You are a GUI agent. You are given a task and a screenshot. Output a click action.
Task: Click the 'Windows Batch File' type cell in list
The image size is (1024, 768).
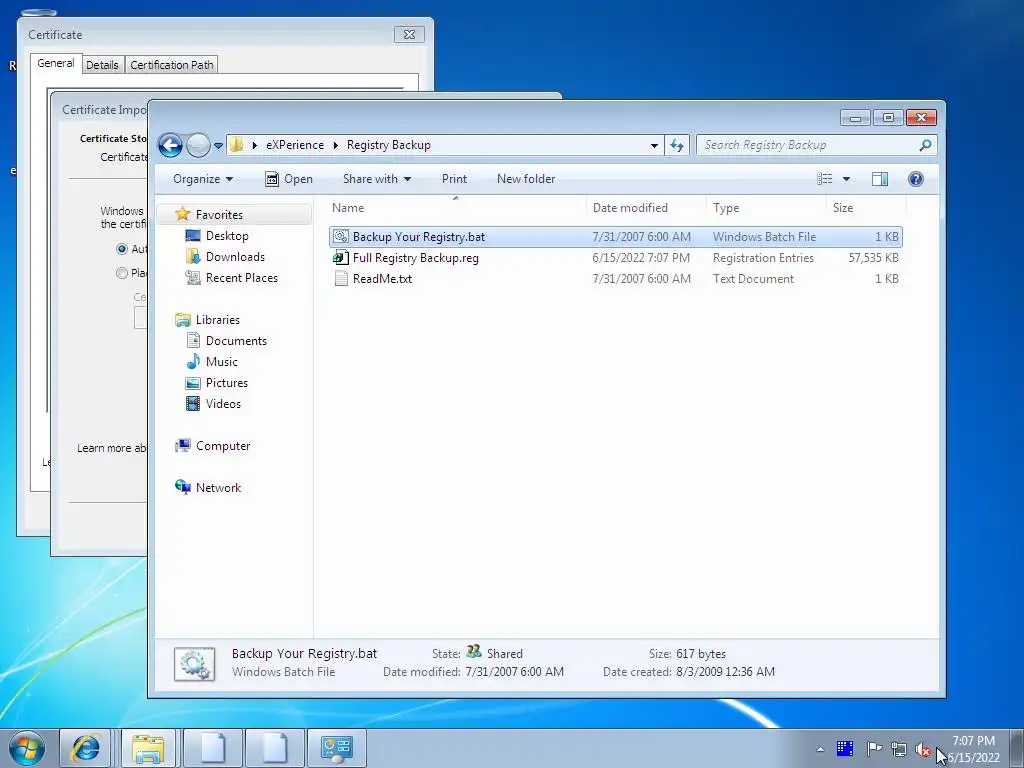tap(764, 237)
